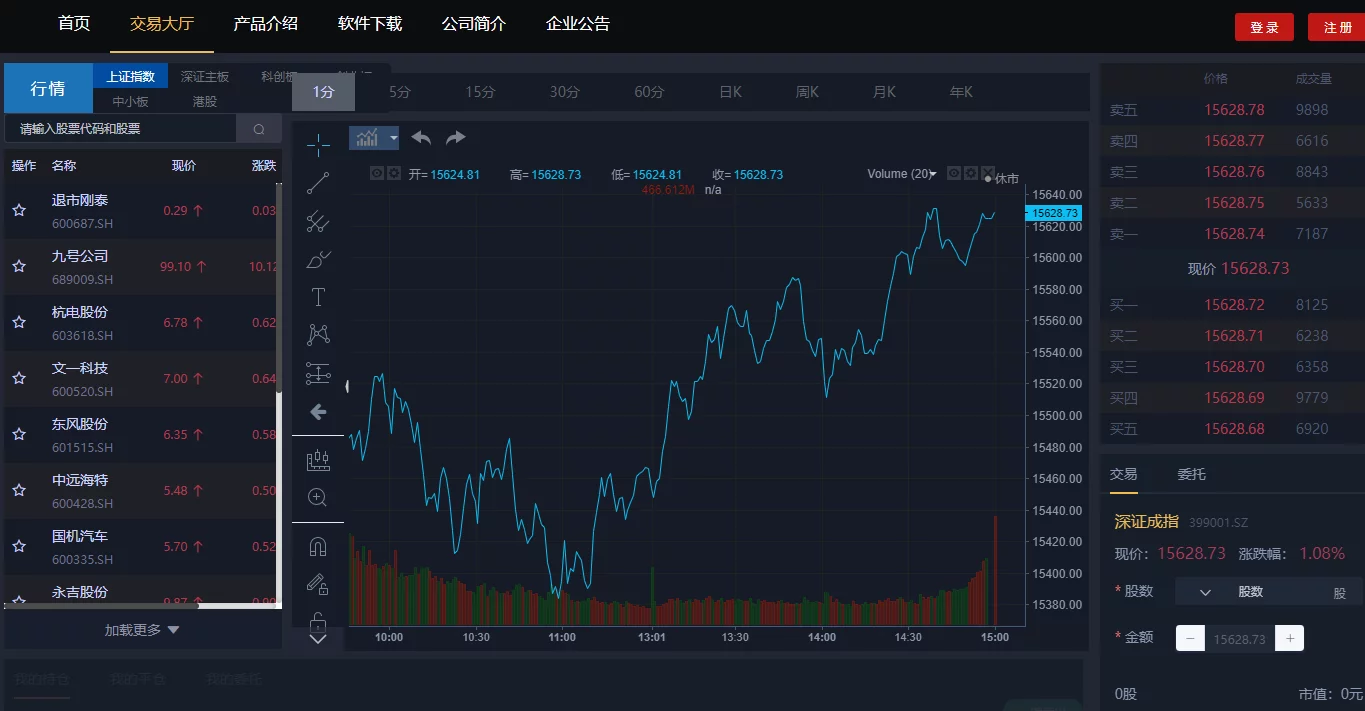Click the back arrow in drawing toolbar

318,411
